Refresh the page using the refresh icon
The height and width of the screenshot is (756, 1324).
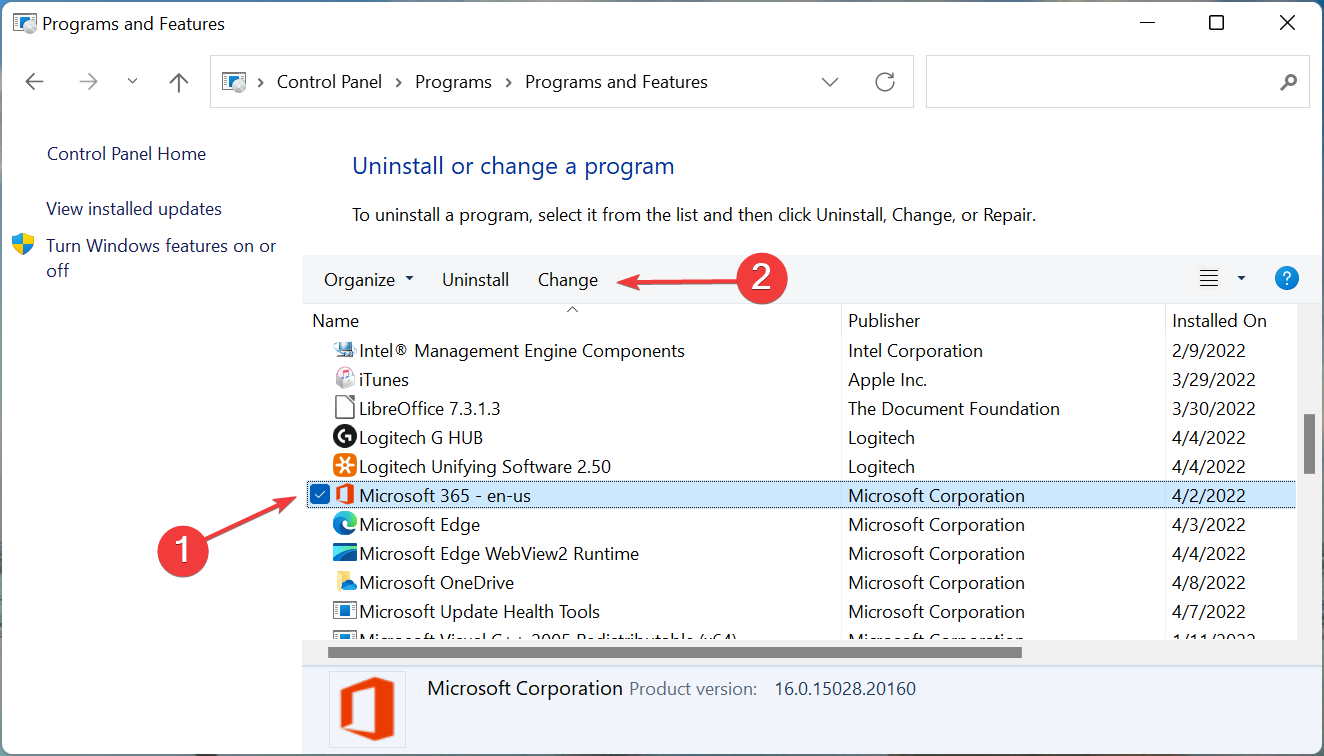pyautogui.click(x=884, y=81)
